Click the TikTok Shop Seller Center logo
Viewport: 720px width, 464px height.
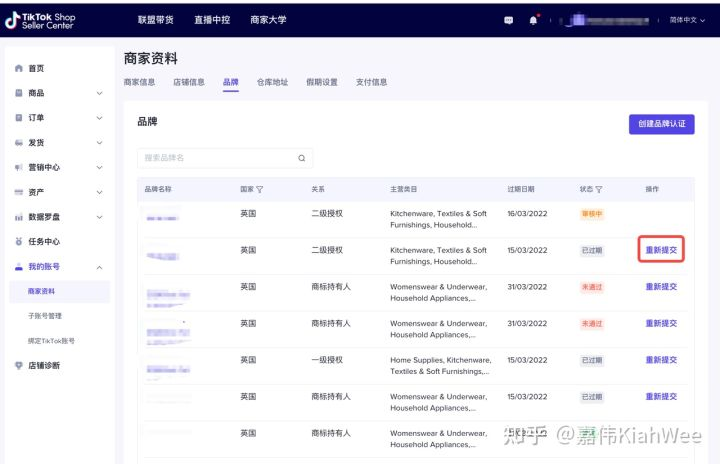(x=40, y=21)
